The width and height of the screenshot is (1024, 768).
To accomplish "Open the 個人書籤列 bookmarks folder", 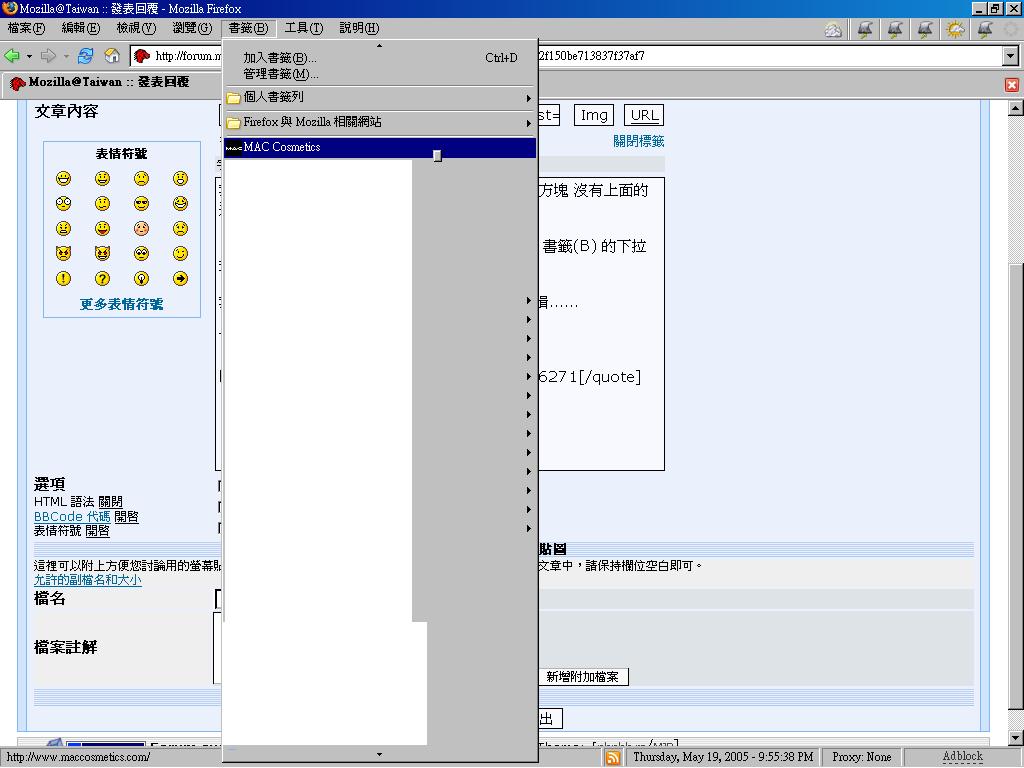I will [x=379, y=97].
